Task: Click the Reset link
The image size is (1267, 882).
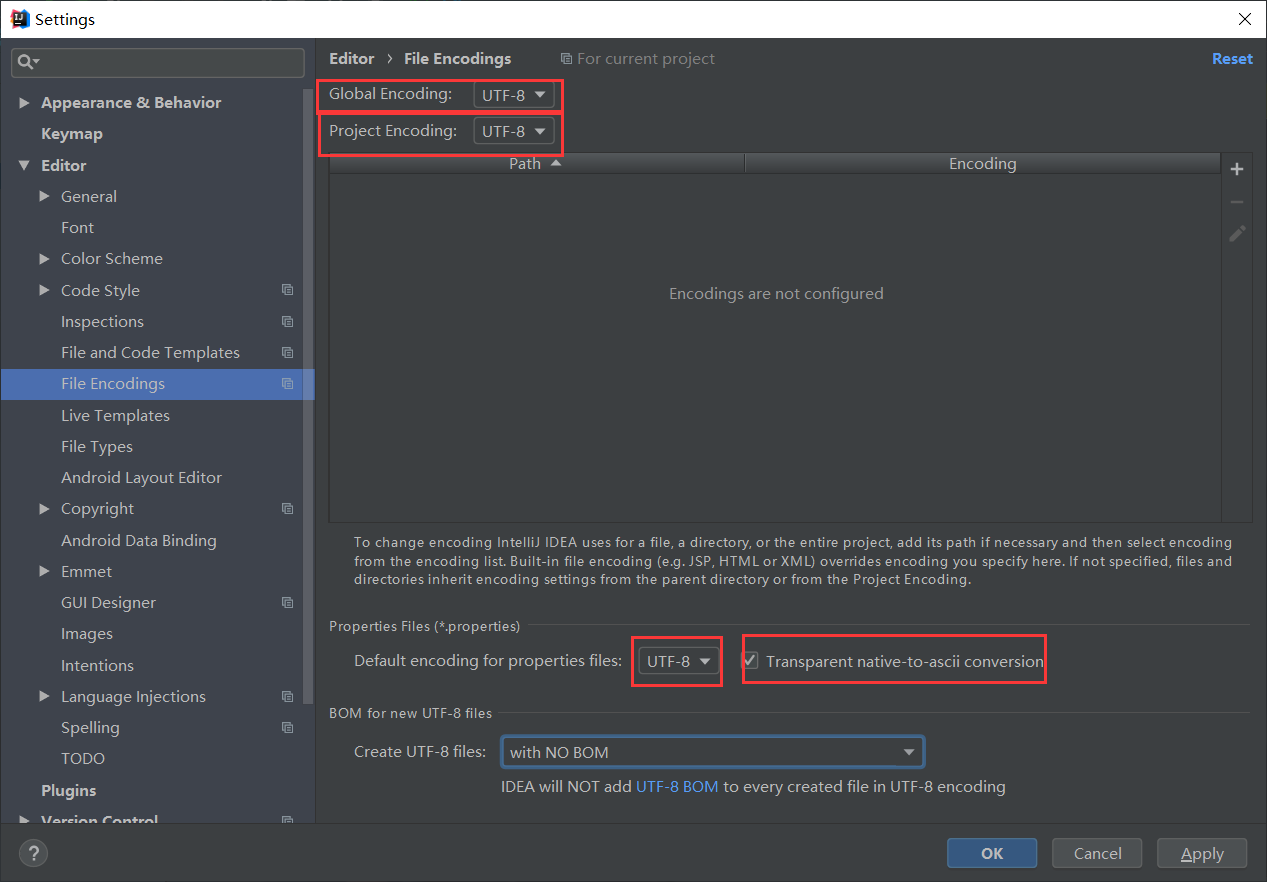Action: point(1232,59)
